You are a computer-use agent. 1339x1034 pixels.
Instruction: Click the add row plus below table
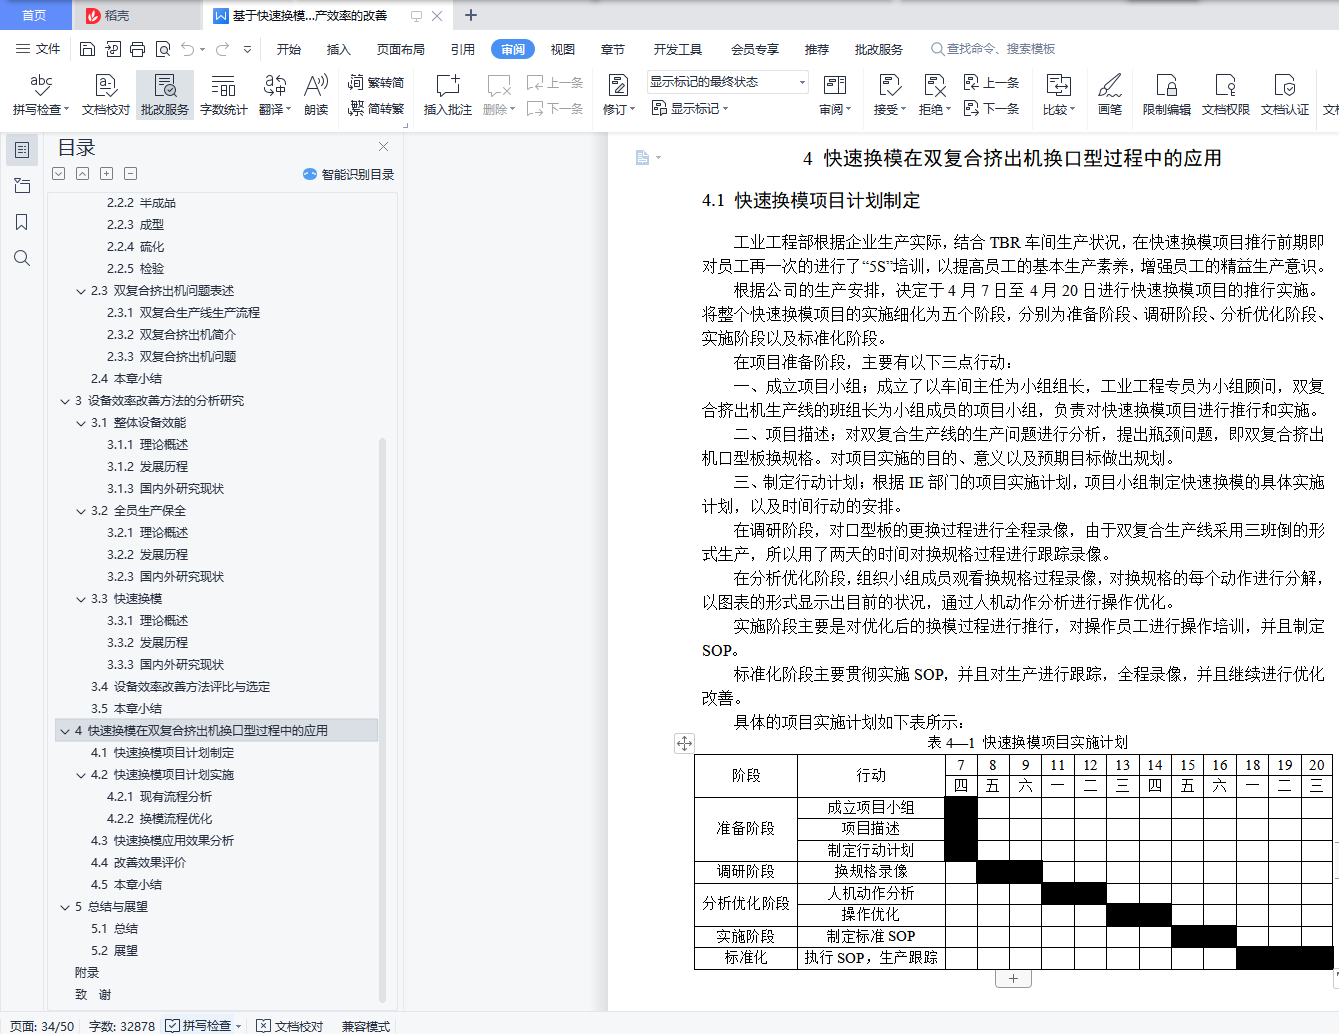pos(1013,979)
